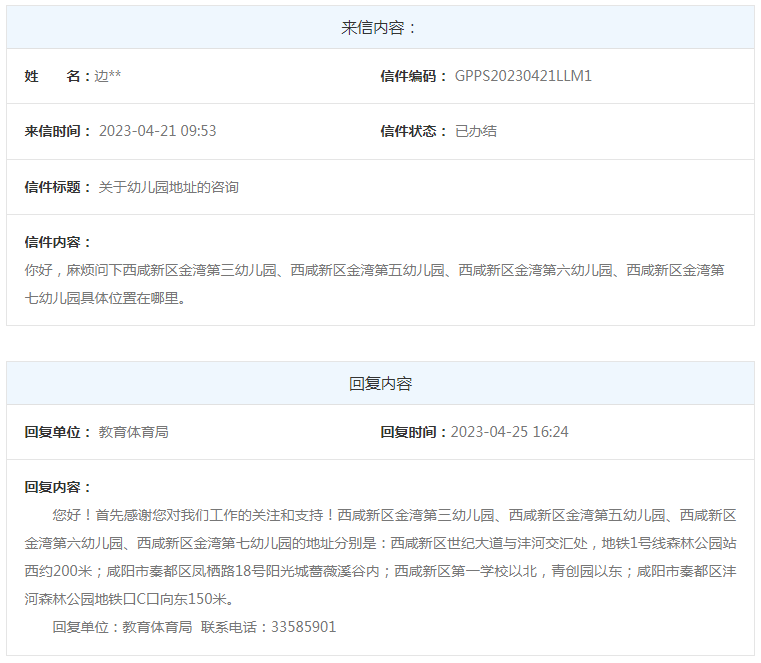Click the letter body mentioning 金湾第三幼儿园

pyautogui.click(x=374, y=284)
